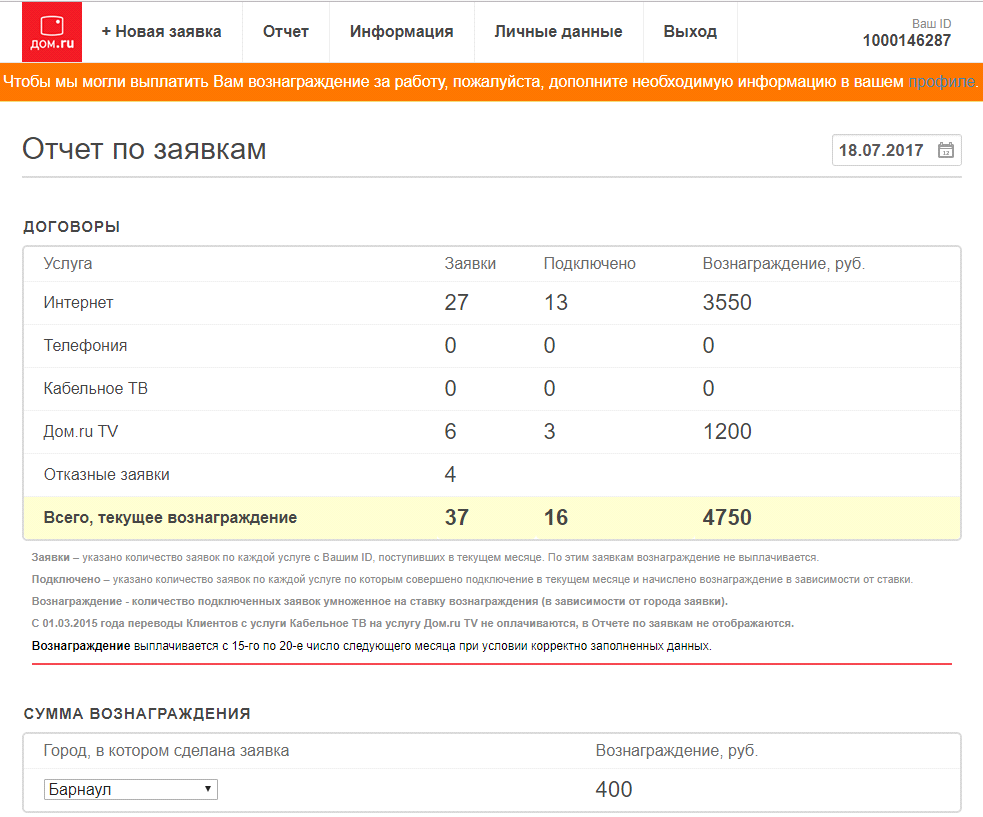Click the refused requests count 4

450,475
